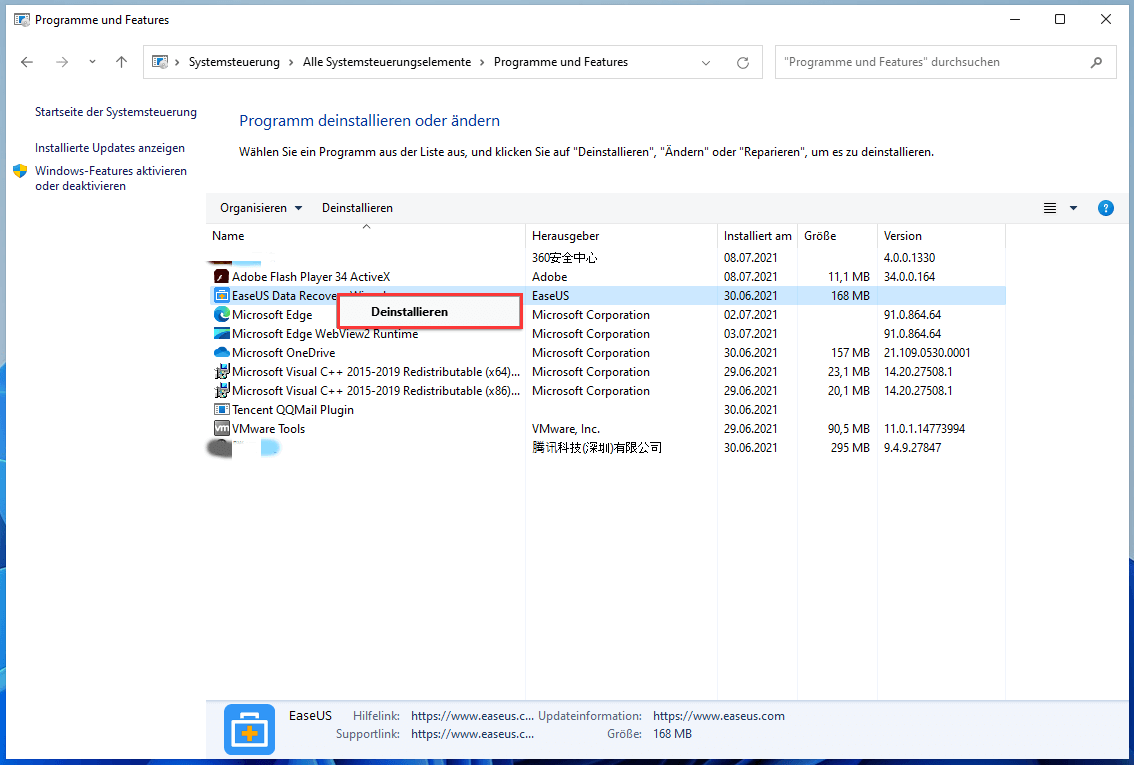Expand more view options arrow

(x=1073, y=208)
